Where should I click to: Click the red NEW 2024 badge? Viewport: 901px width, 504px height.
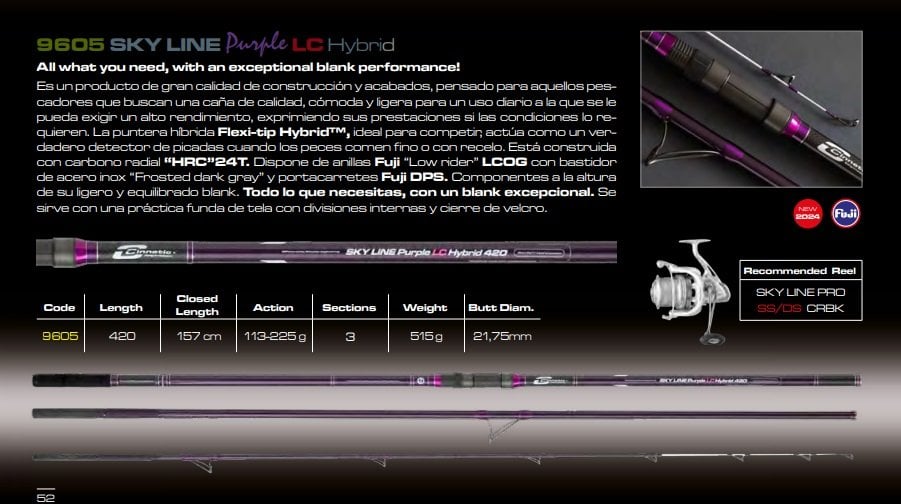tap(807, 214)
